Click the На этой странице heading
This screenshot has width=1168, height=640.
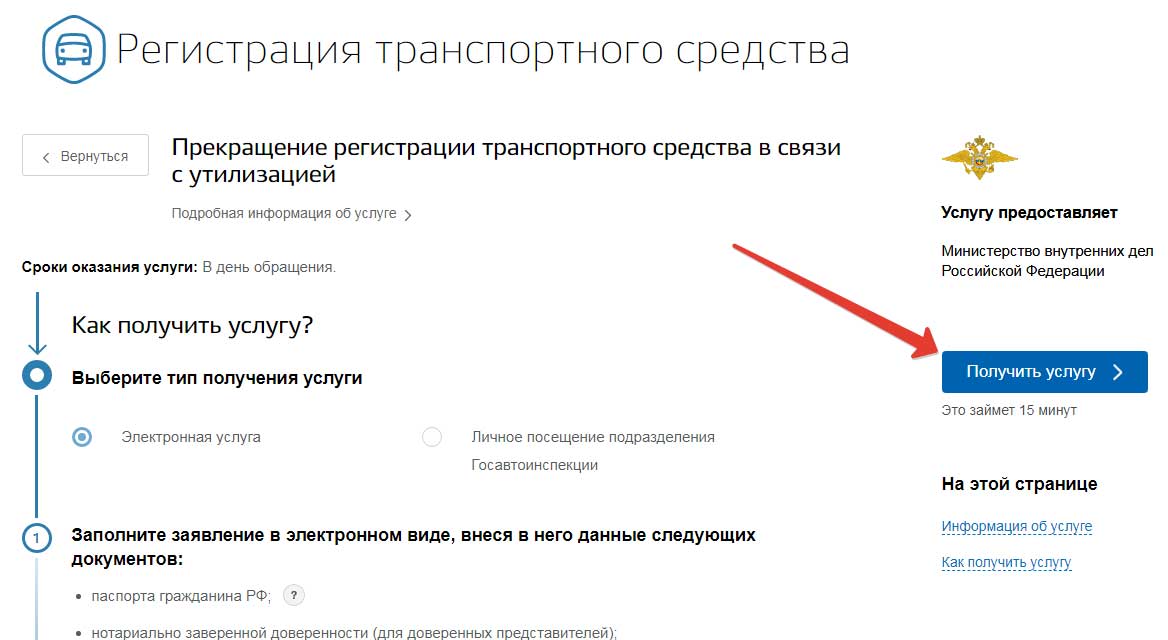pyautogui.click(x=1019, y=484)
